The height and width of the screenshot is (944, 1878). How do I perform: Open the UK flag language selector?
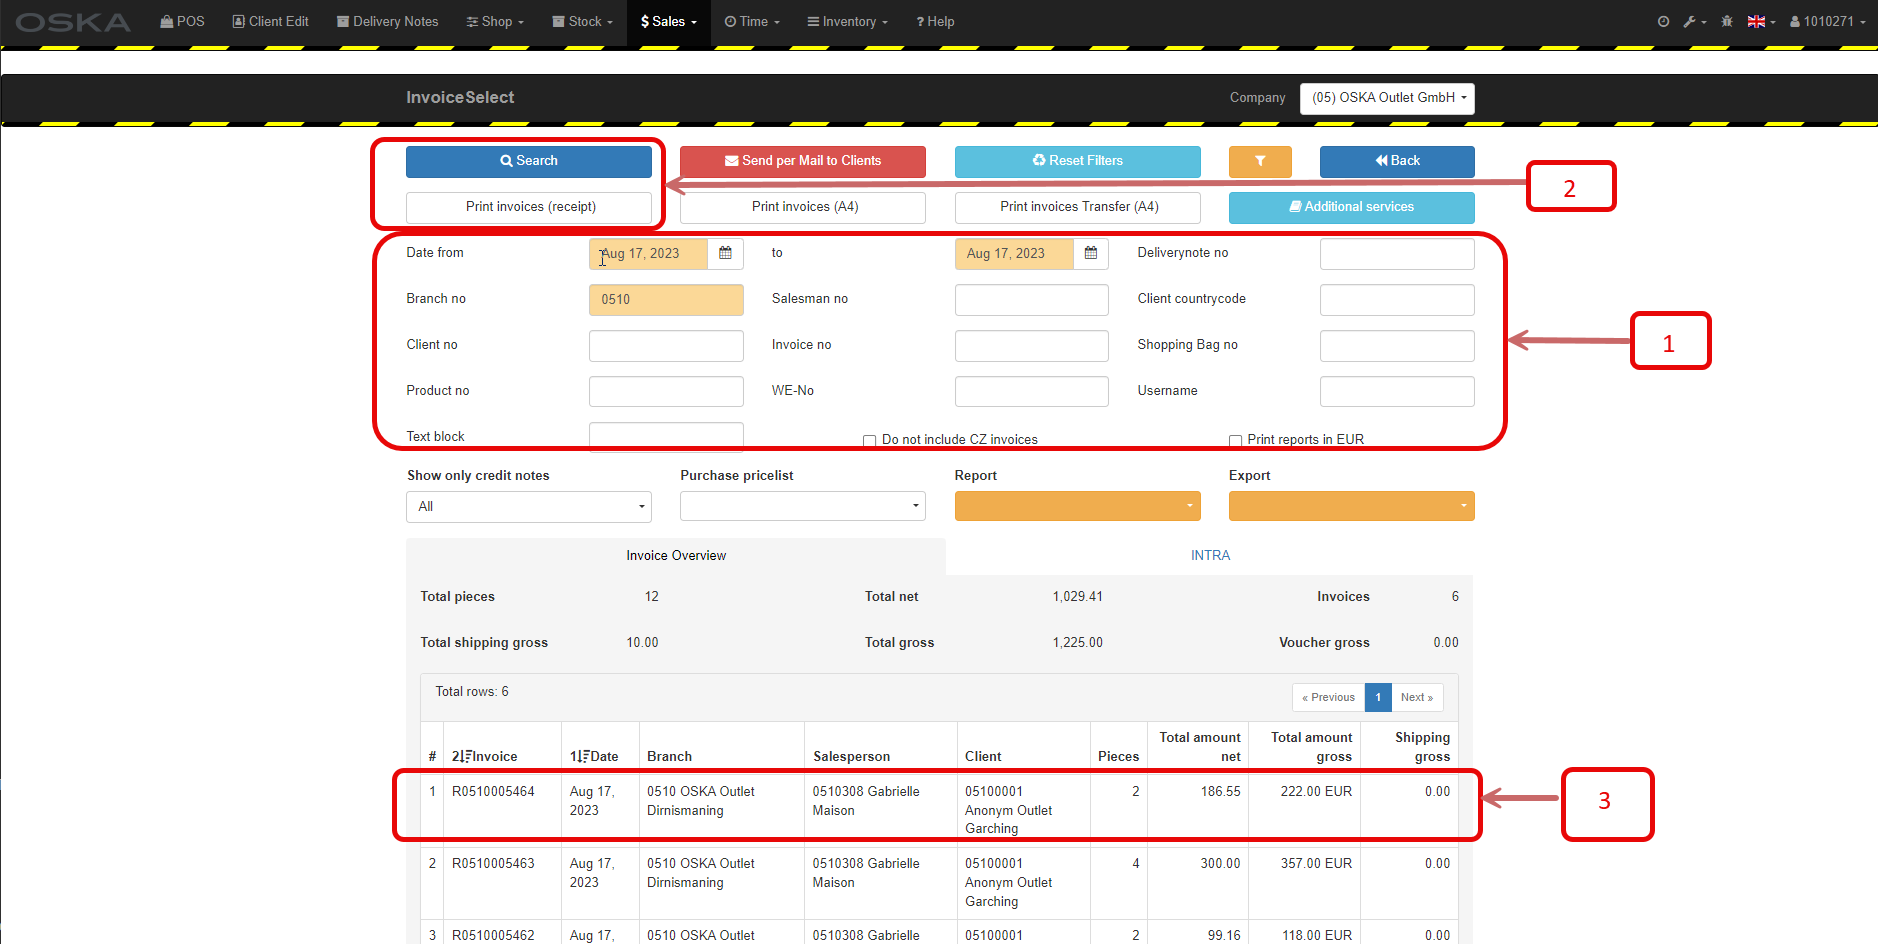pyautogui.click(x=1761, y=21)
